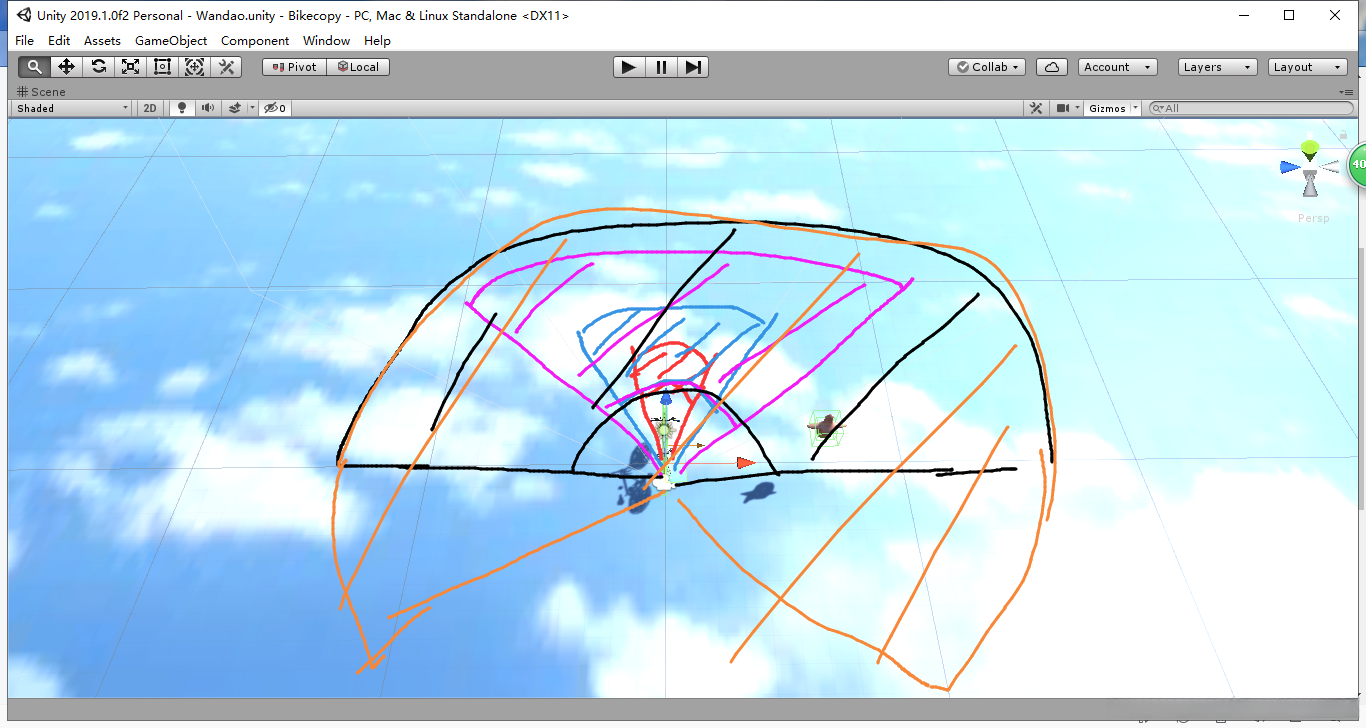
Task: Toggle 2D view mode
Action: pyautogui.click(x=150, y=108)
